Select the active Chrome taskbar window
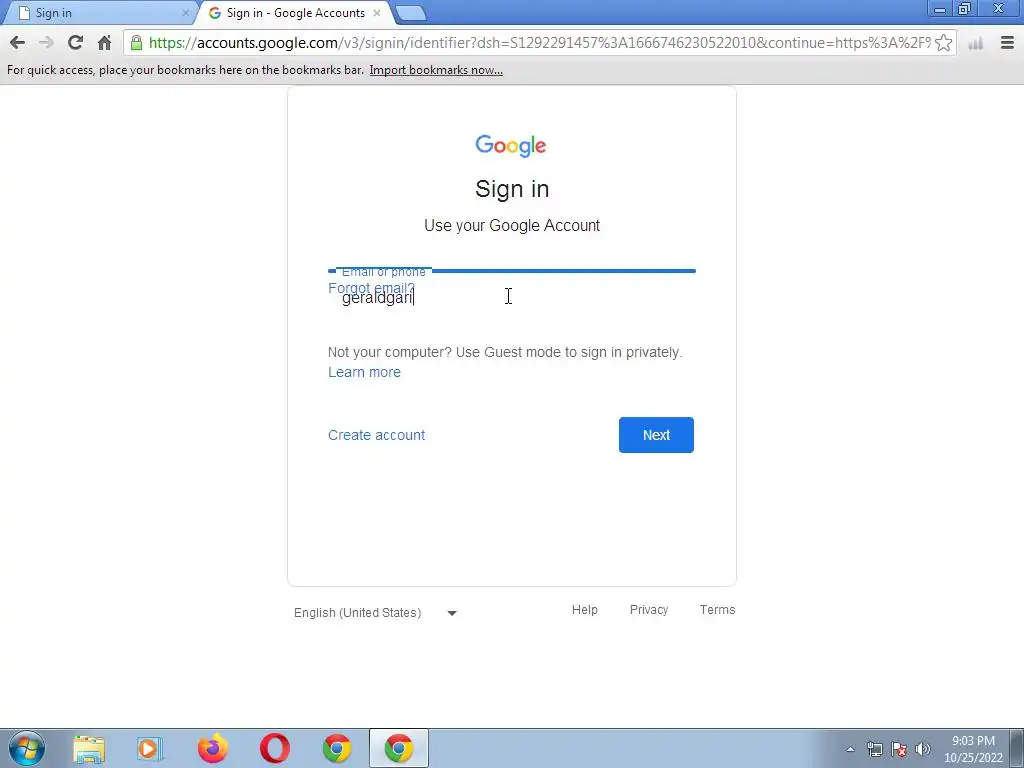 click(x=399, y=748)
